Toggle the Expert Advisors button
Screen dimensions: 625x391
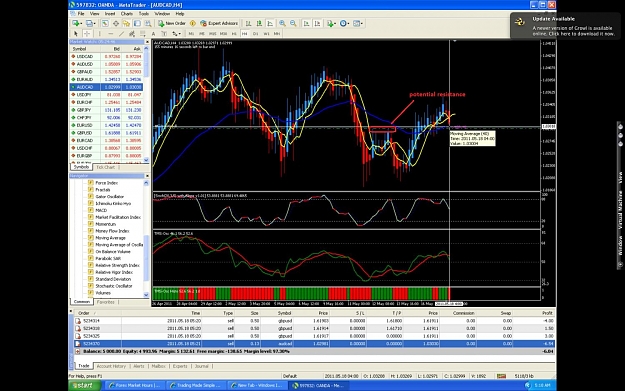coord(219,24)
